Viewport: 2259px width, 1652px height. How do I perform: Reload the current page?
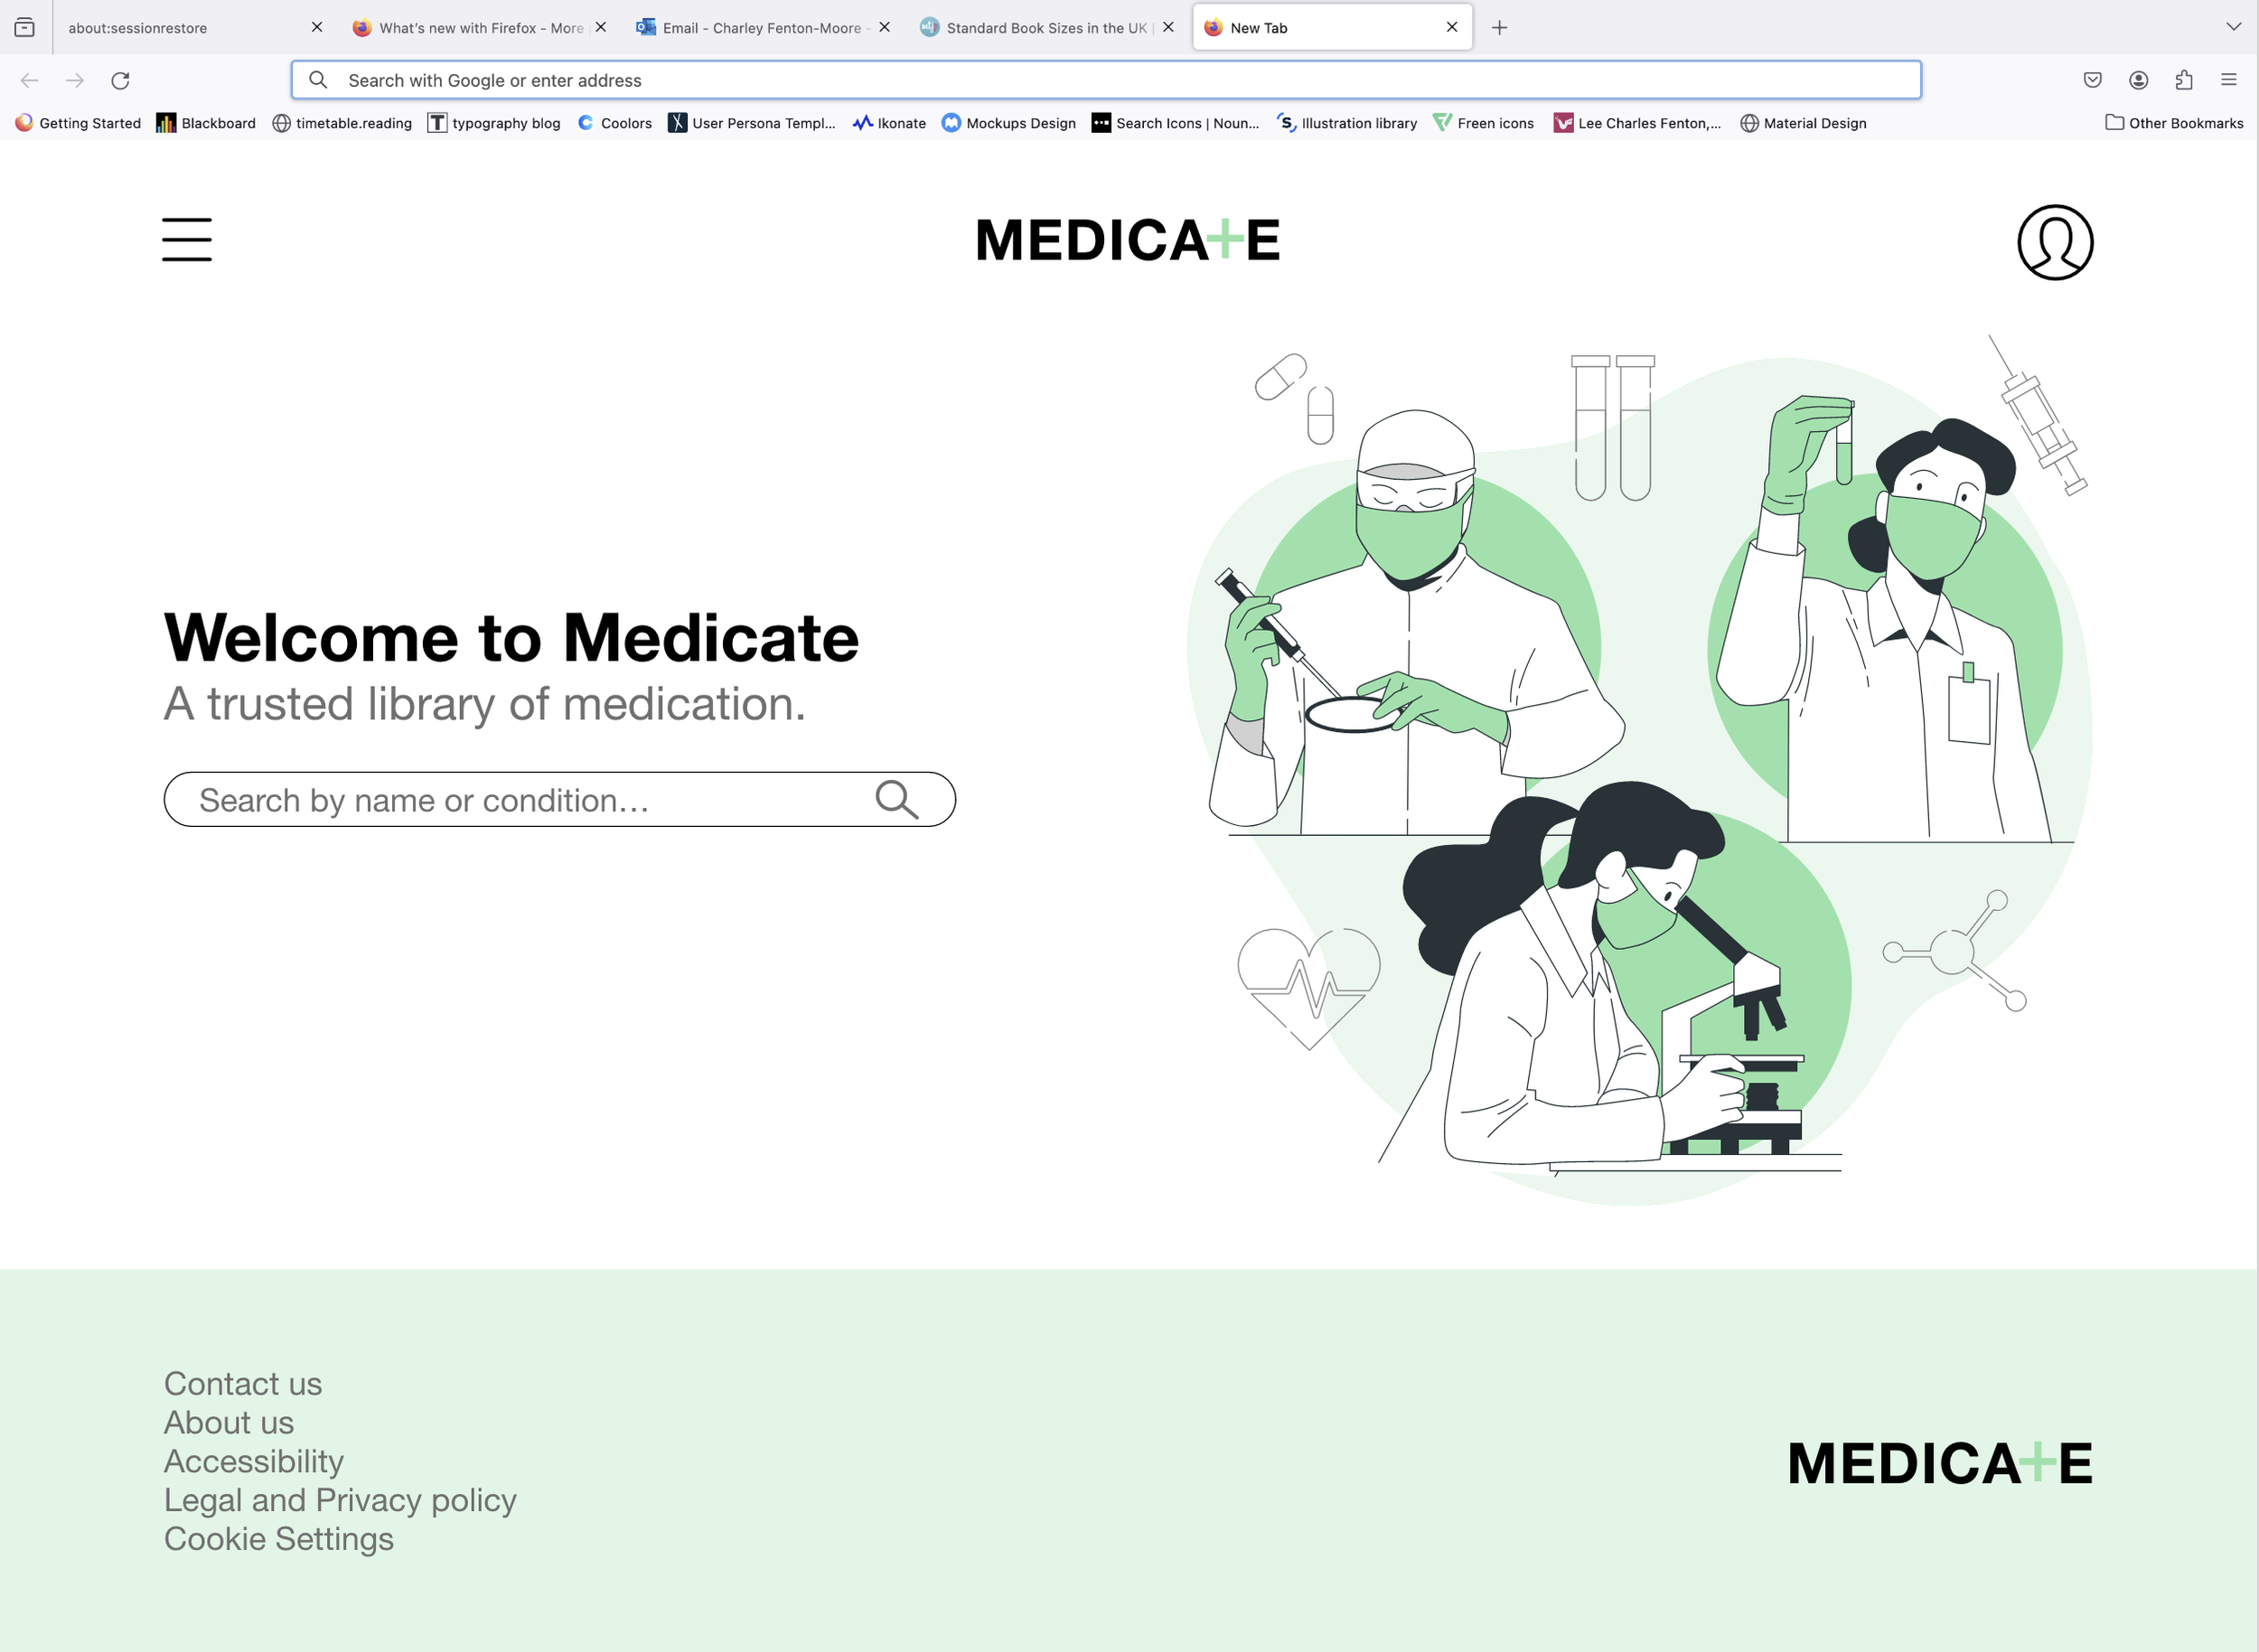(x=120, y=80)
